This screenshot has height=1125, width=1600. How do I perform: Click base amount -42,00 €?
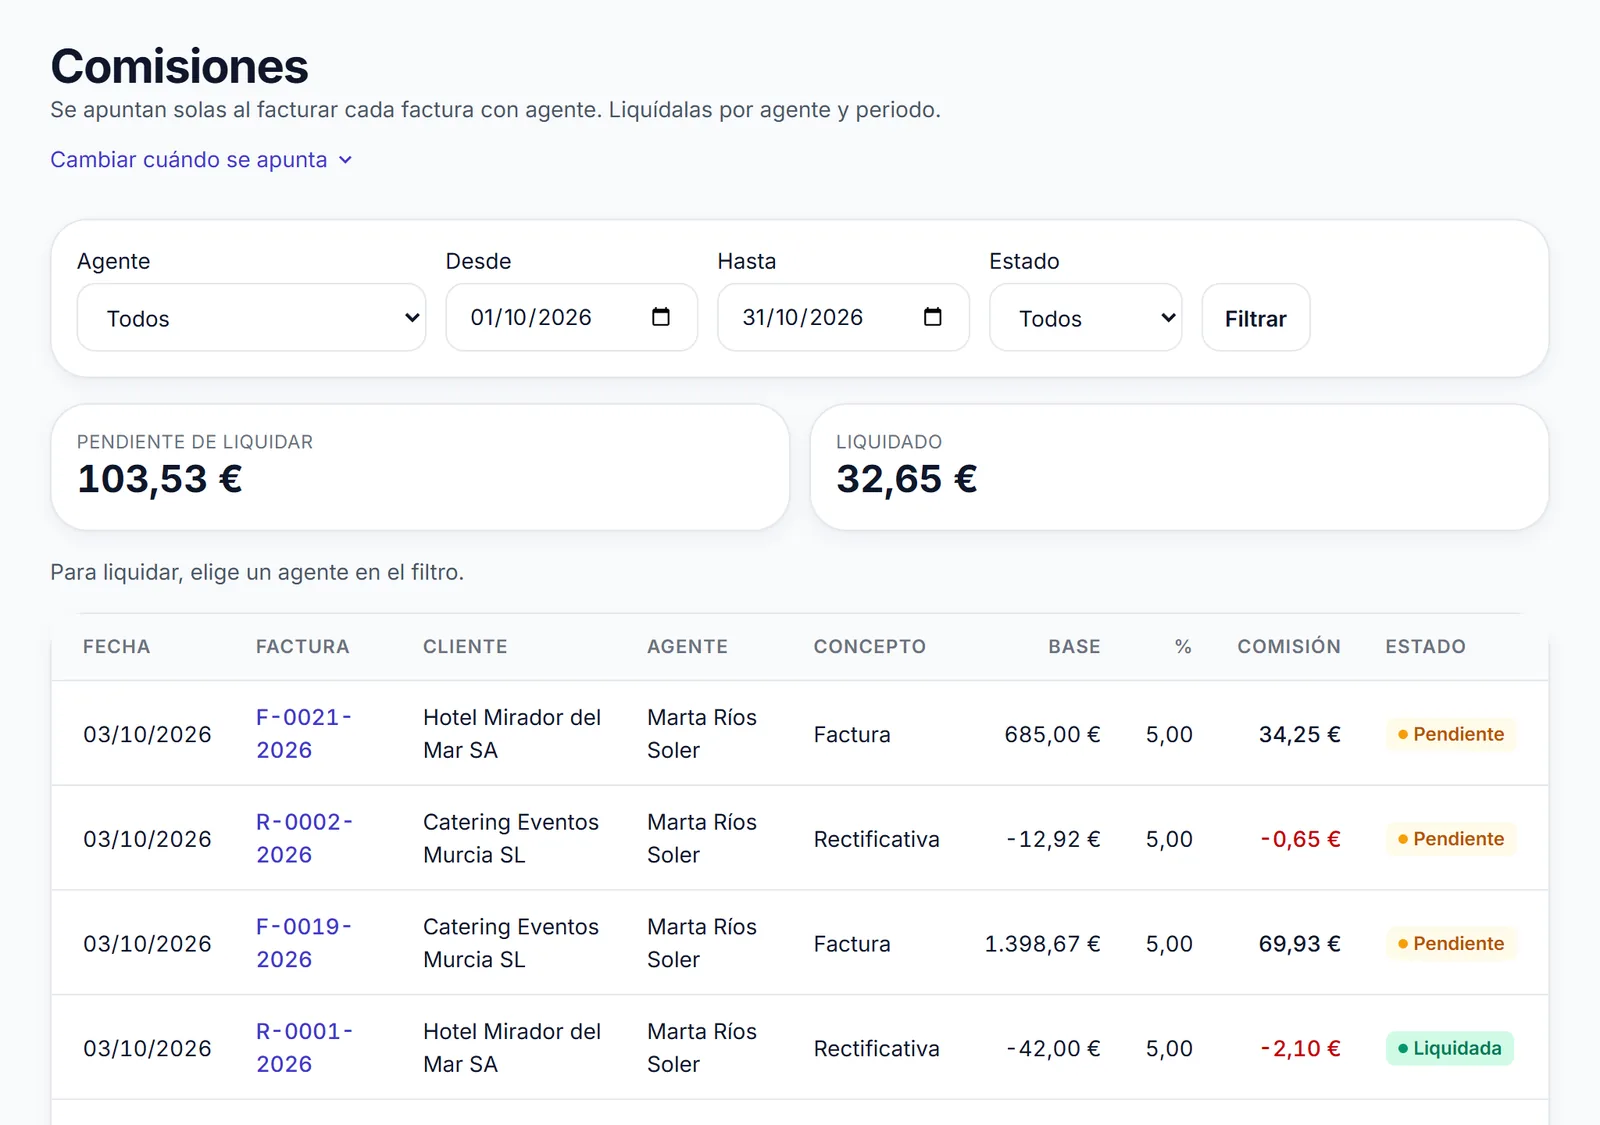point(1053,1048)
